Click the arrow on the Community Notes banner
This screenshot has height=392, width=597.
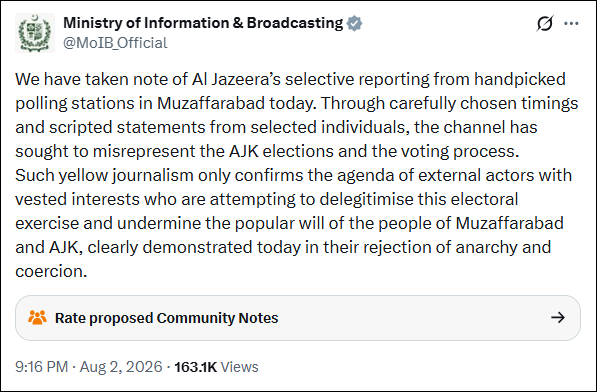point(558,317)
